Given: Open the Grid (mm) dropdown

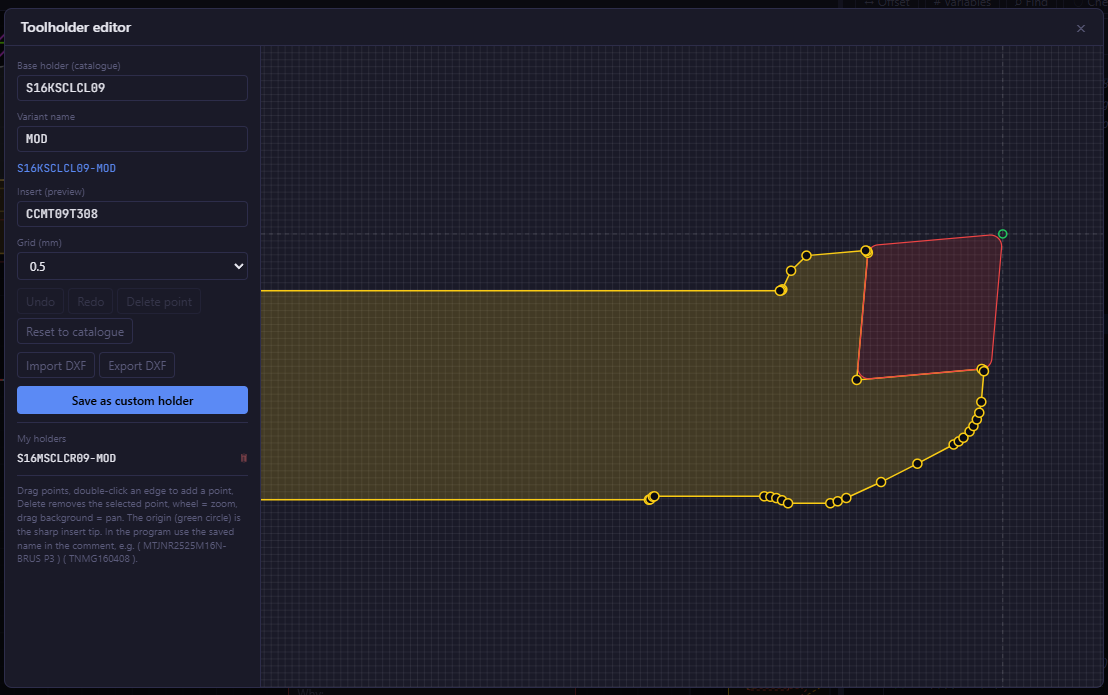Looking at the screenshot, I should click(x=132, y=266).
